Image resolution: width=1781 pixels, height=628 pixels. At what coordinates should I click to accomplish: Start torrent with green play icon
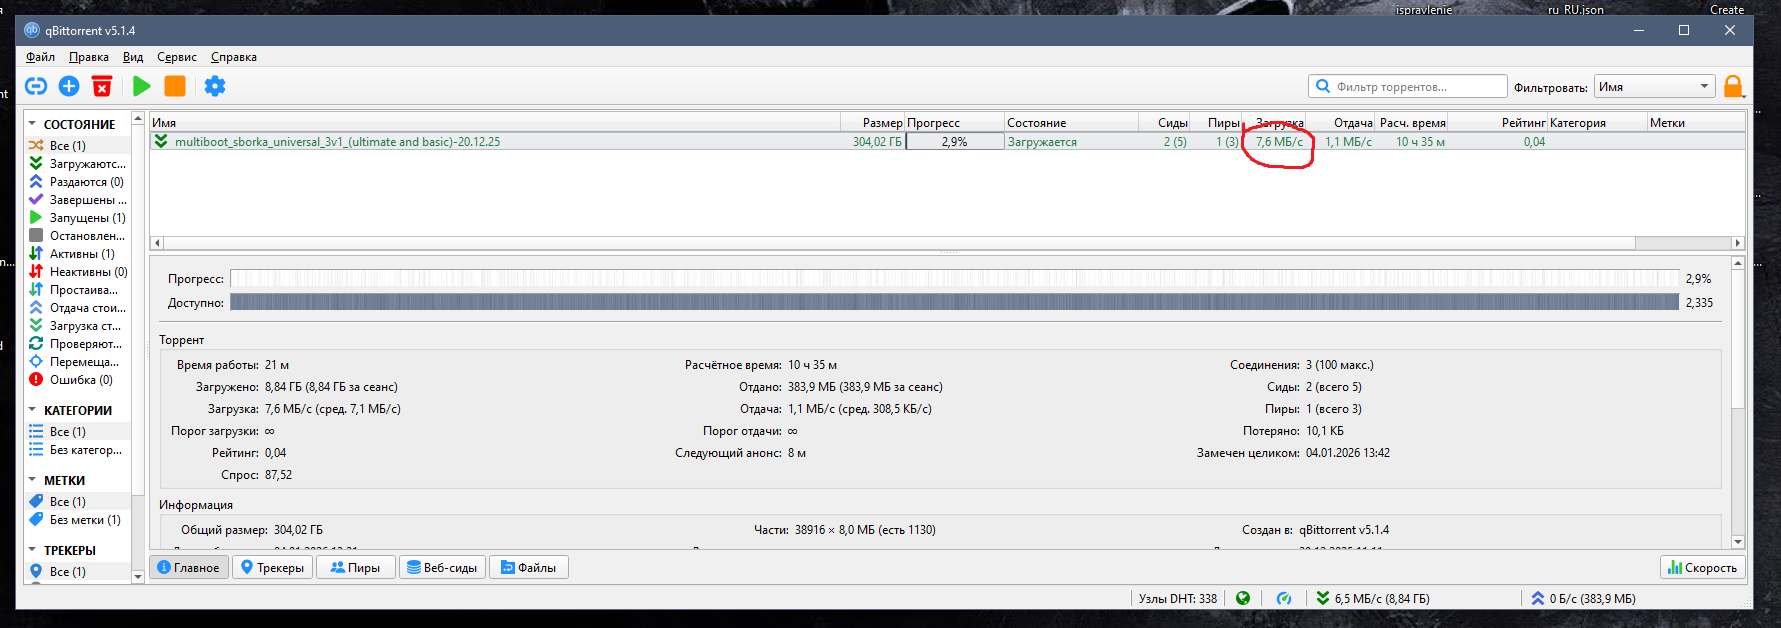pos(142,86)
